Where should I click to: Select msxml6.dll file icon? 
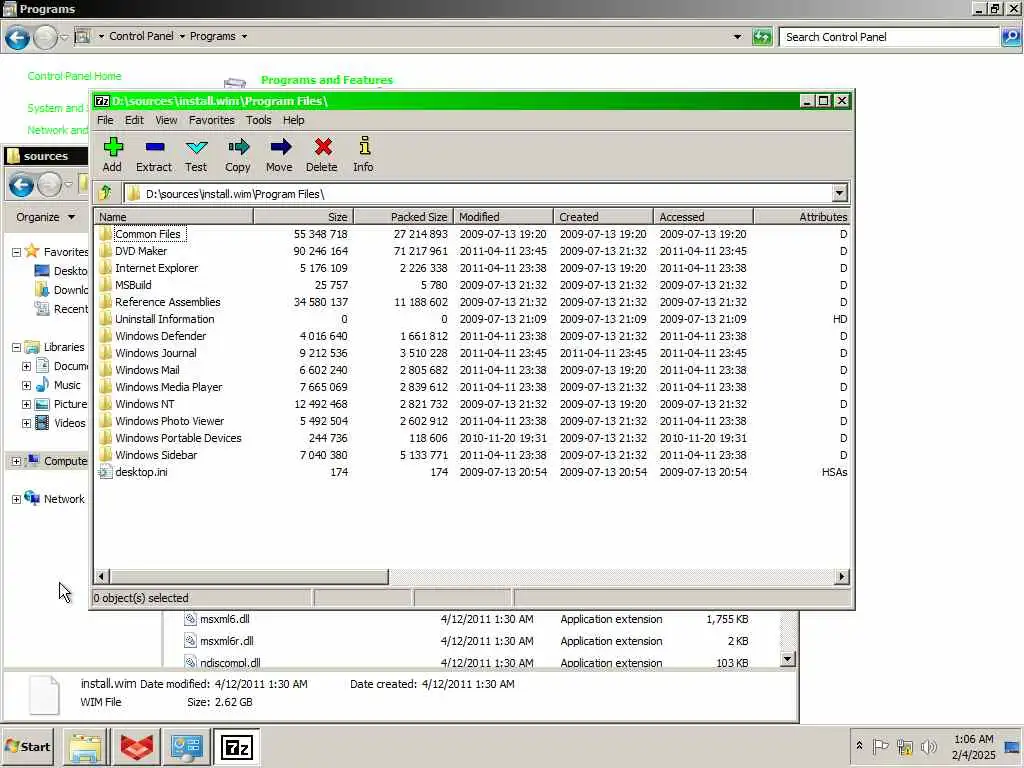coord(190,619)
